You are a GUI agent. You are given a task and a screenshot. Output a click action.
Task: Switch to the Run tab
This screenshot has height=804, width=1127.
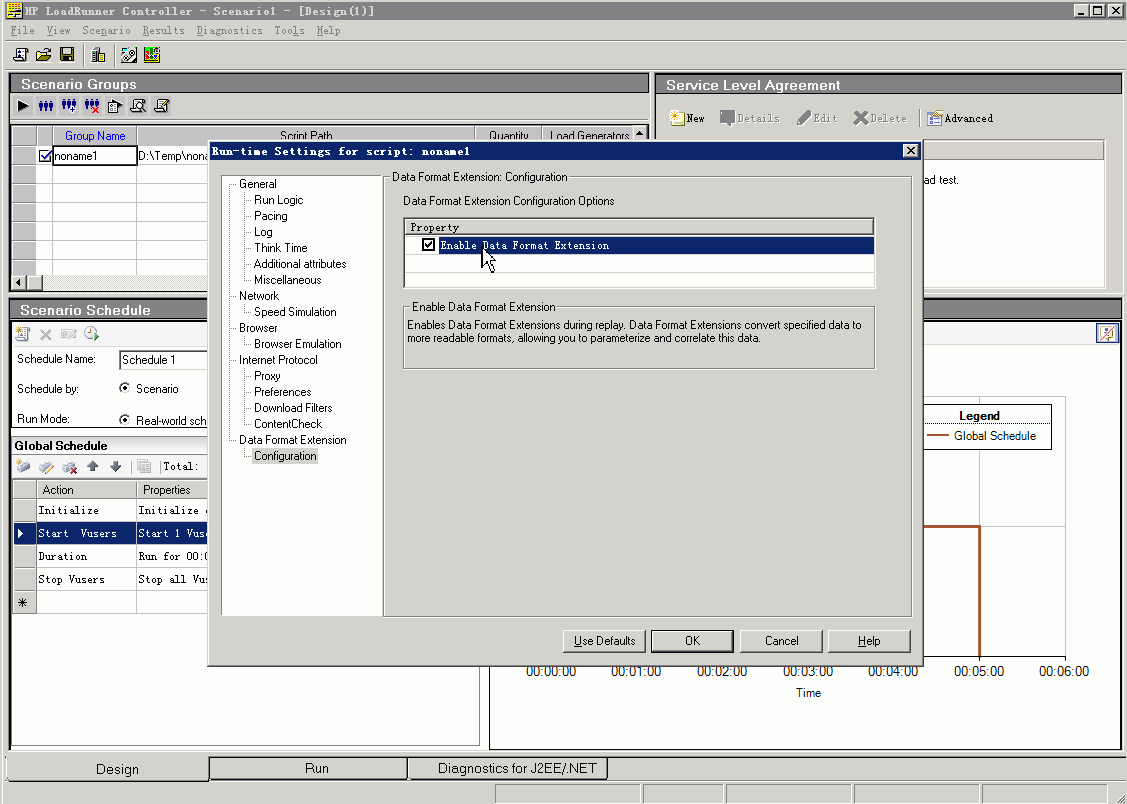(x=308, y=768)
